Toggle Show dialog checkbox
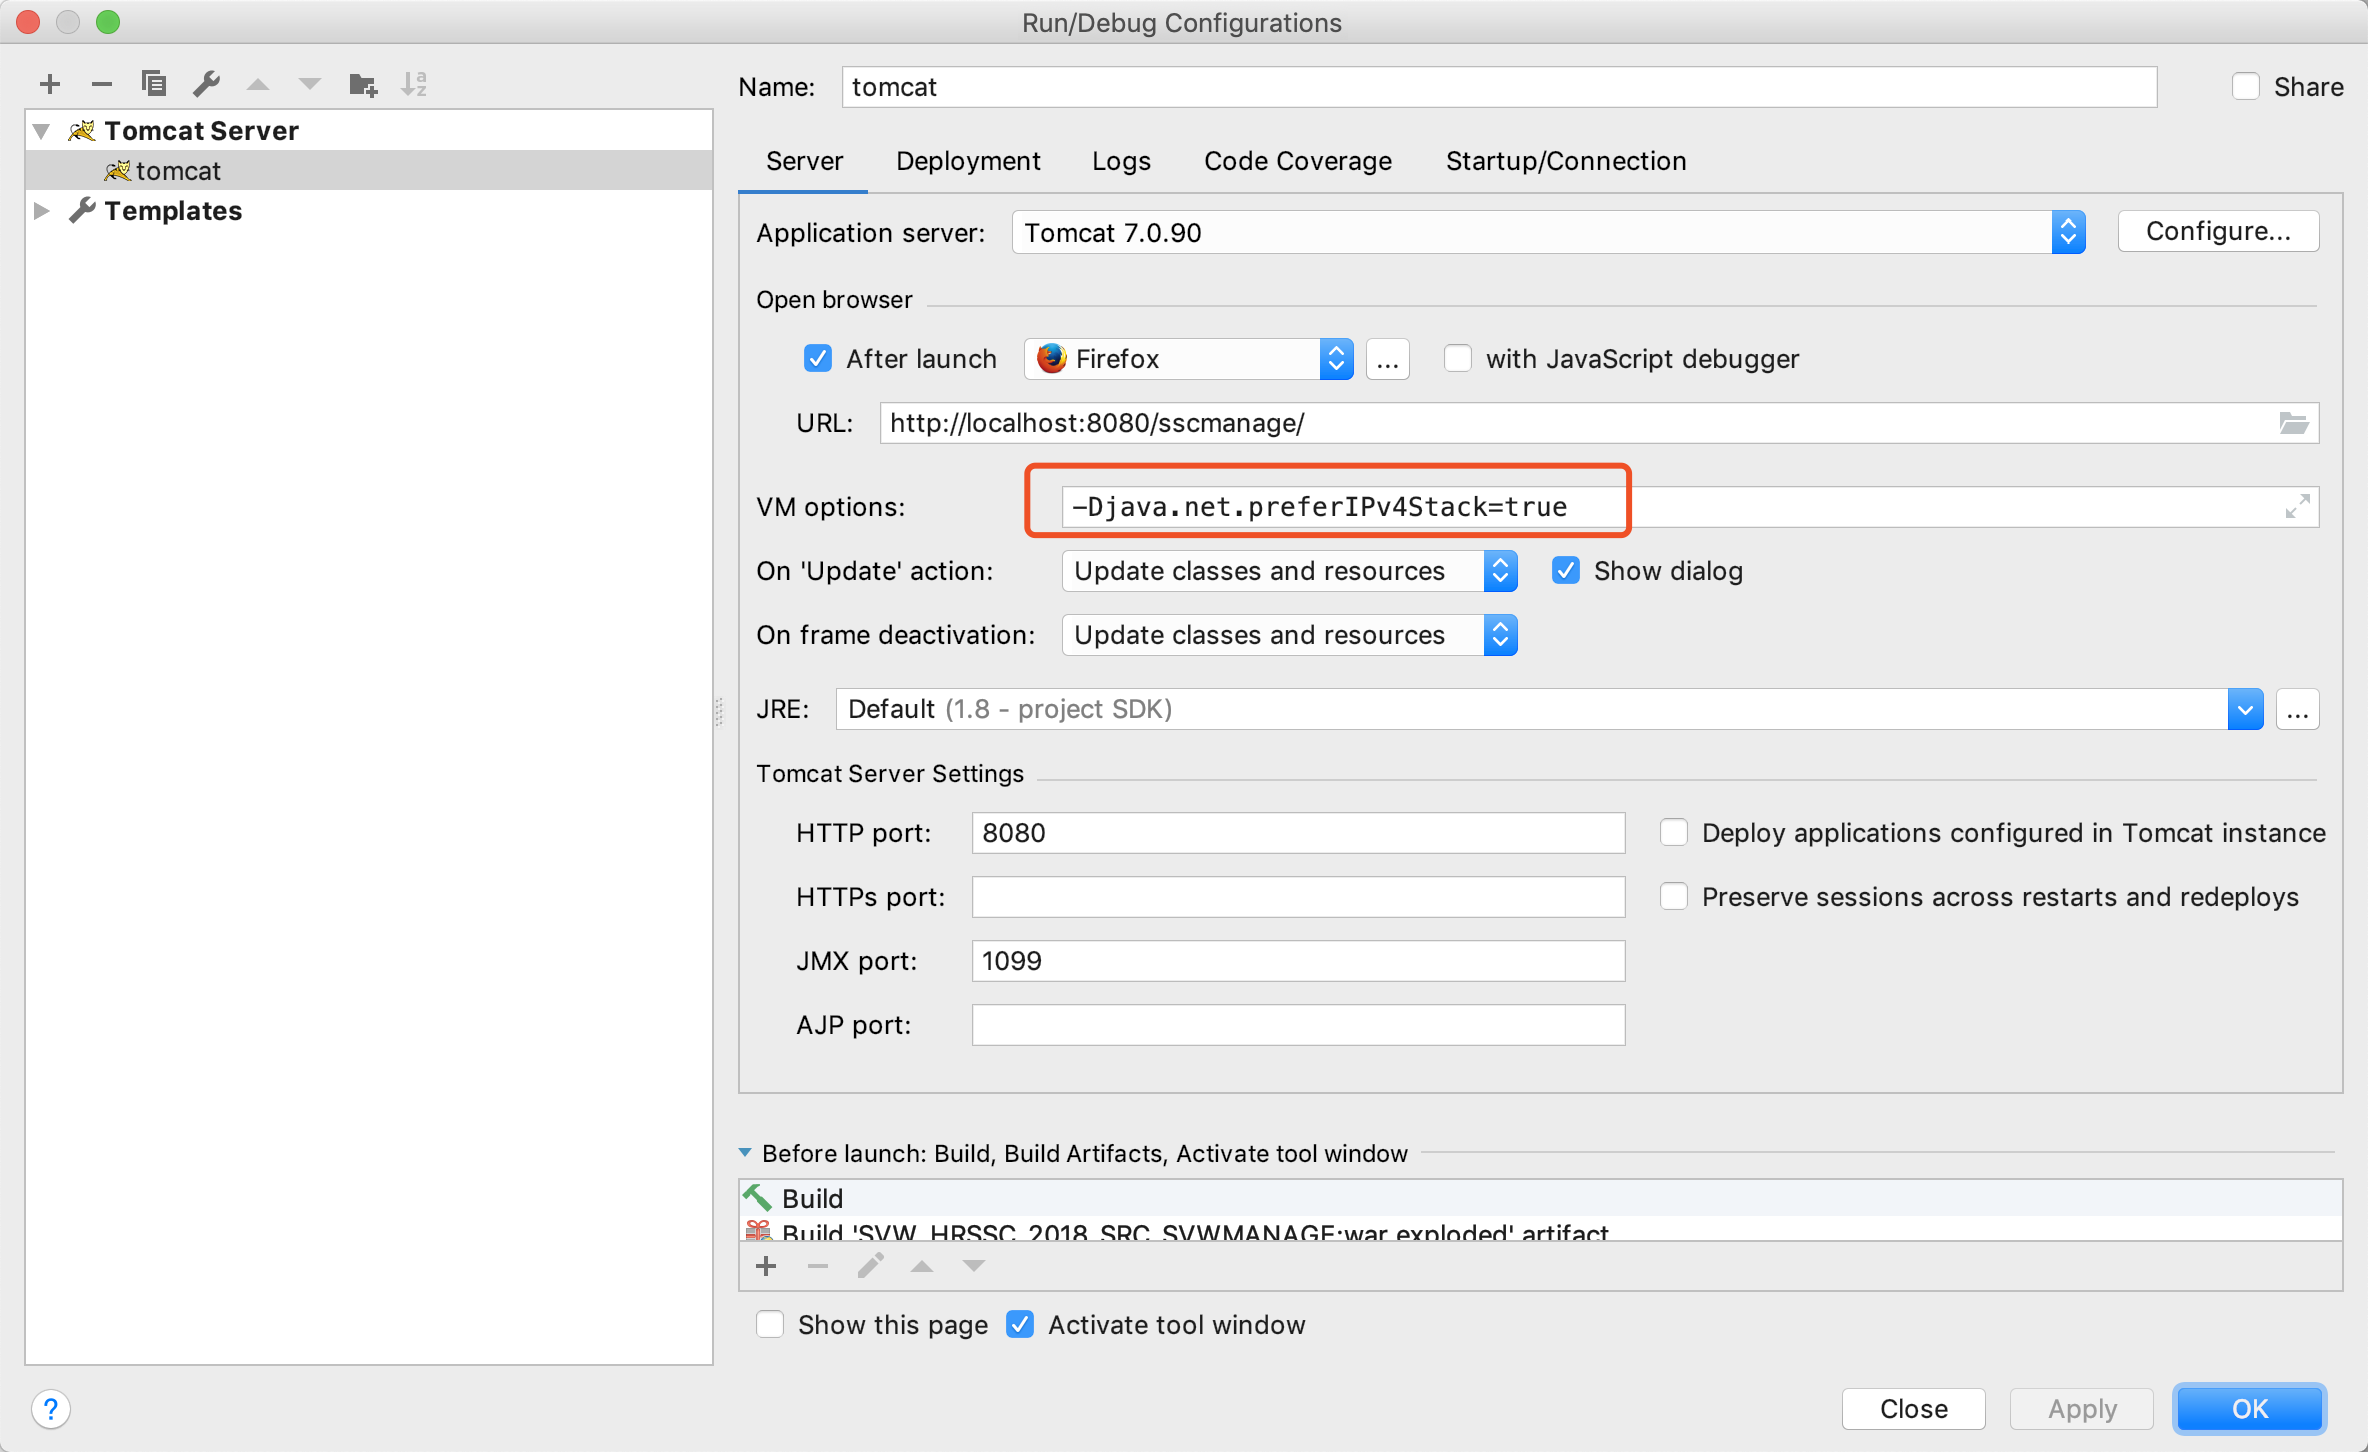Viewport: 2368px width, 1452px height. [1566, 570]
